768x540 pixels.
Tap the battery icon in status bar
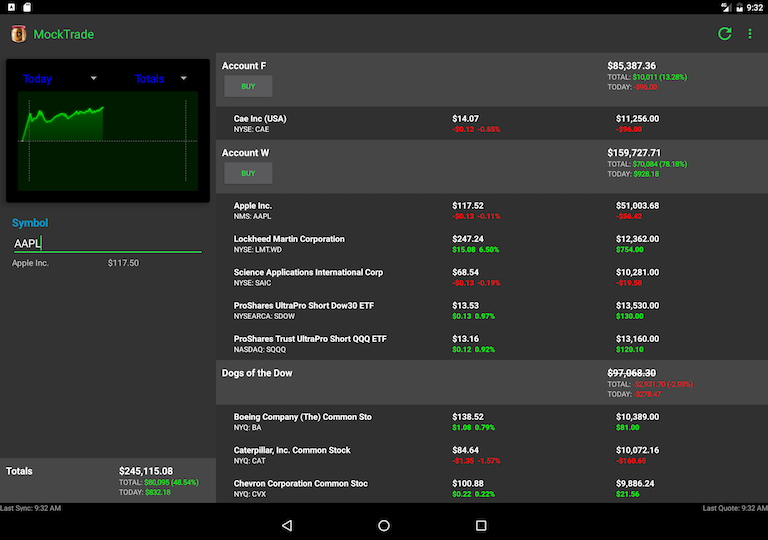(x=739, y=7)
